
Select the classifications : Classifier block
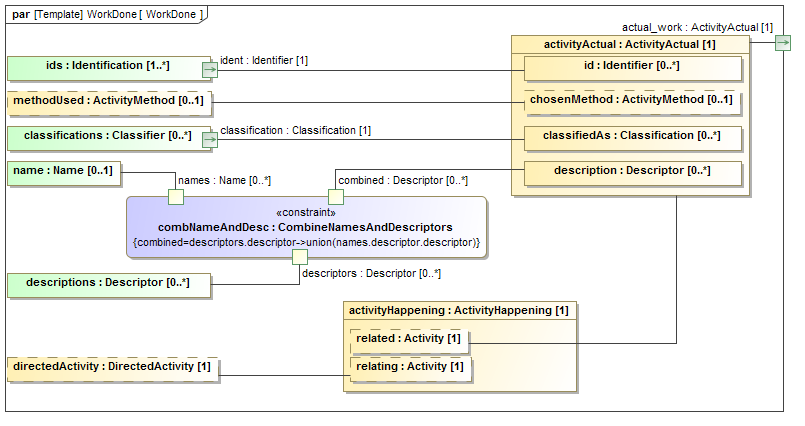[x=109, y=139]
